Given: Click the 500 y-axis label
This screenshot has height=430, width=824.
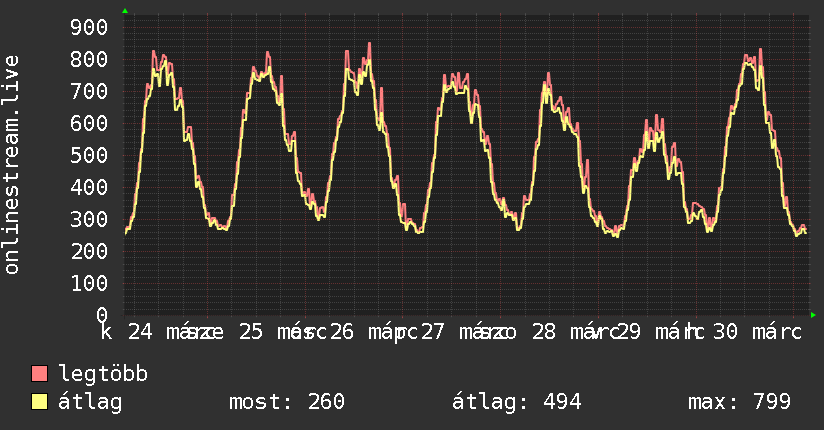Looking at the screenshot, I should [x=89, y=156].
